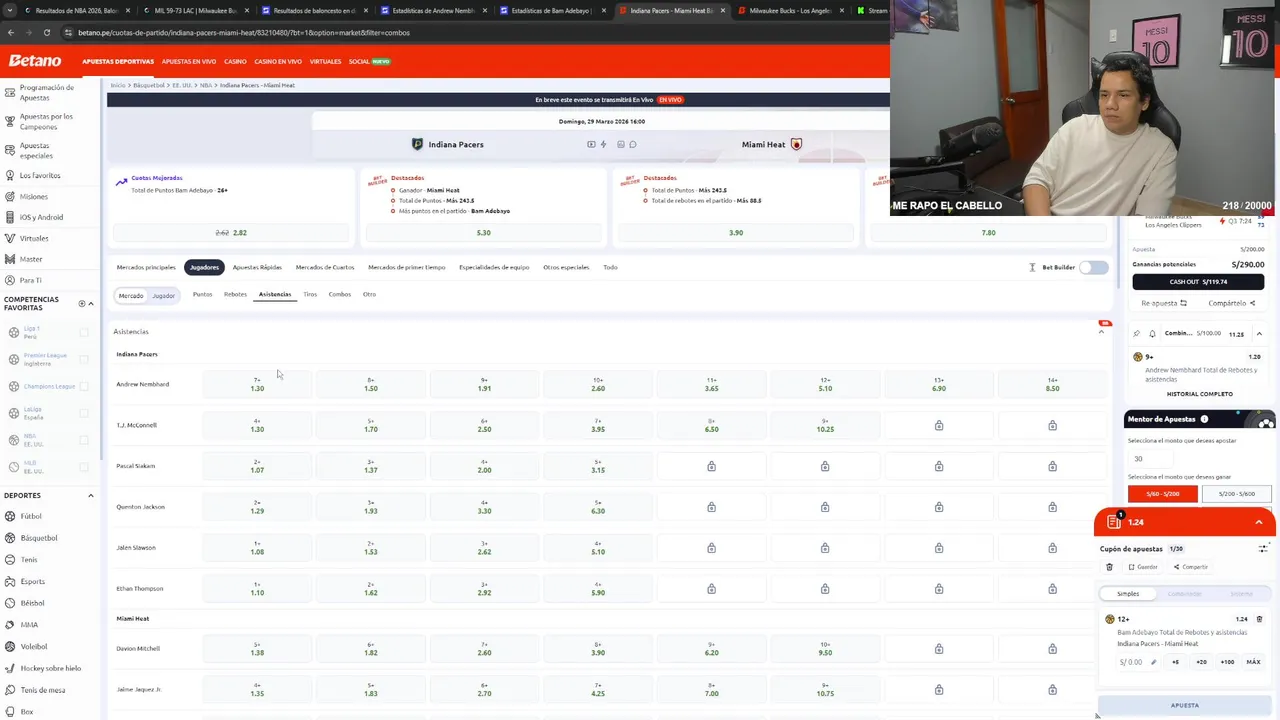The width and height of the screenshot is (1280, 720).
Task: Switch view to Mercado toggle
Action: pyautogui.click(x=131, y=296)
